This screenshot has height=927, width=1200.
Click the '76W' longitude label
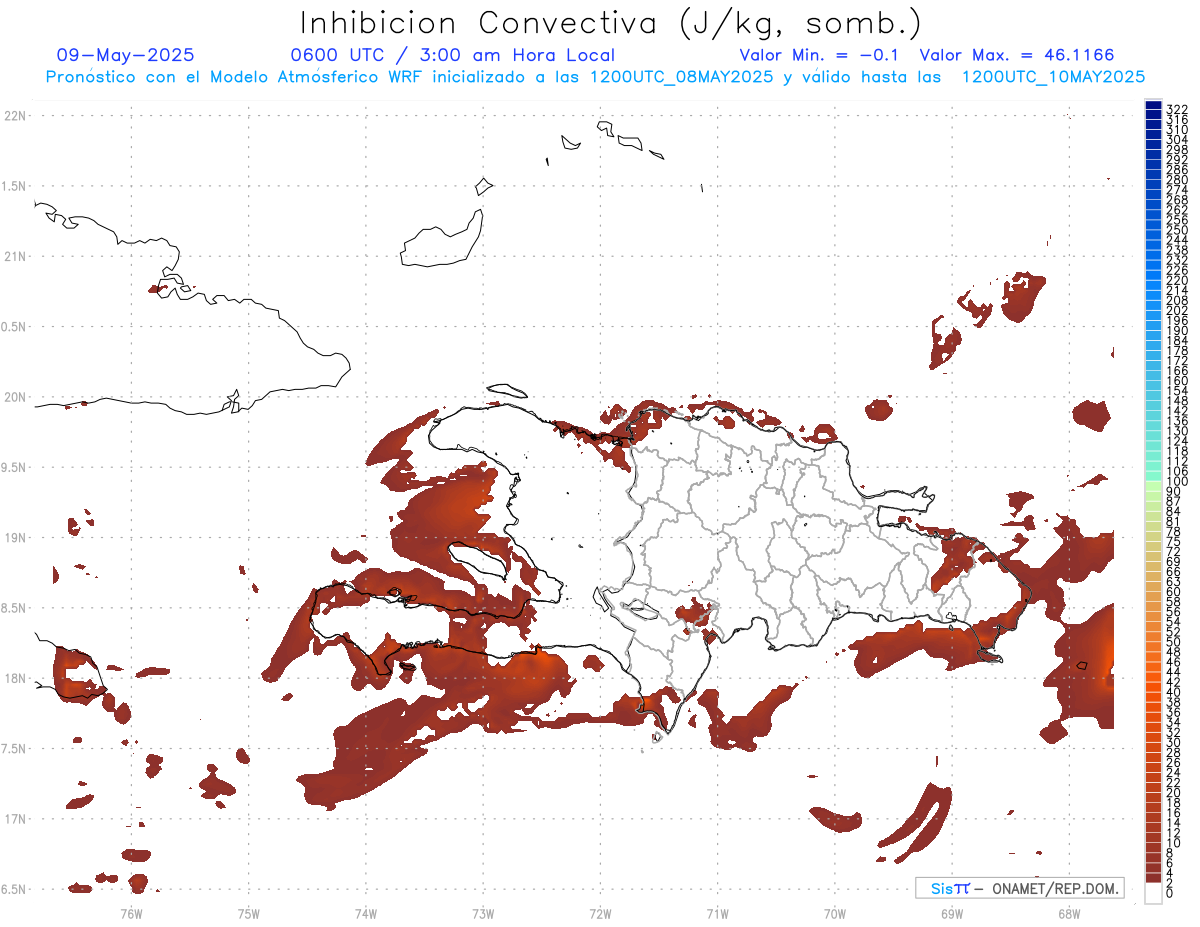coord(131,913)
